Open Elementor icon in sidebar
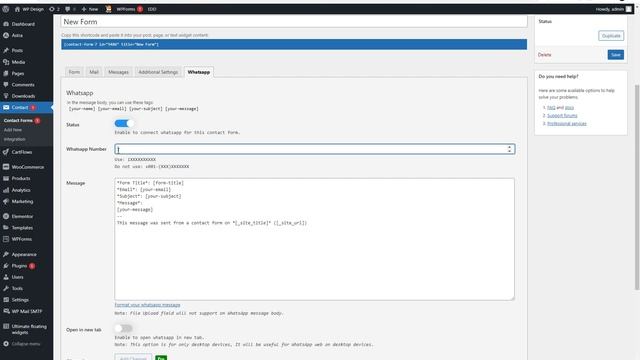Viewport: 640px width, 360px height. (x=6, y=216)
